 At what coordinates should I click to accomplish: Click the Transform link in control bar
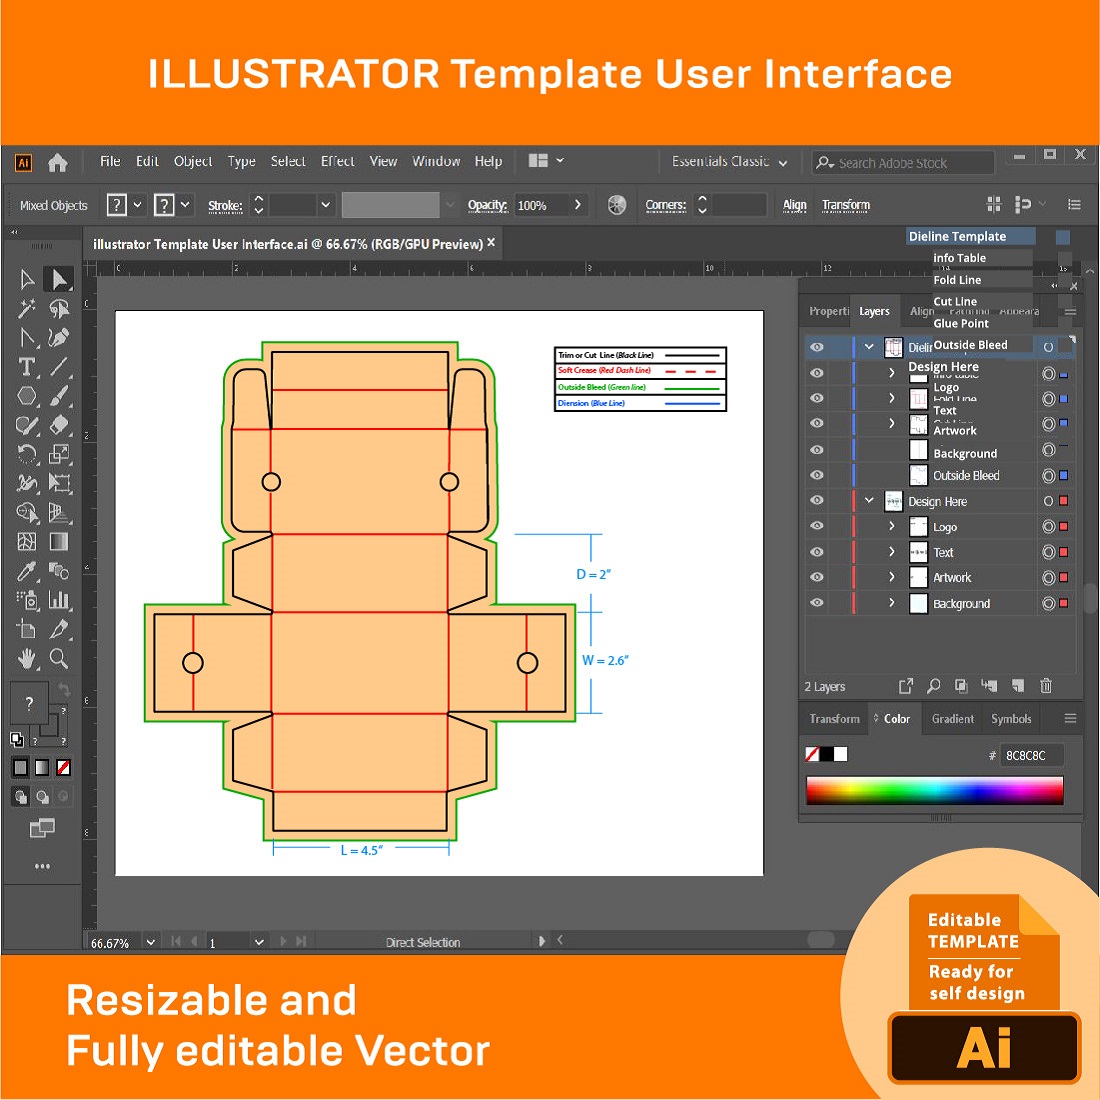(845, 205)
